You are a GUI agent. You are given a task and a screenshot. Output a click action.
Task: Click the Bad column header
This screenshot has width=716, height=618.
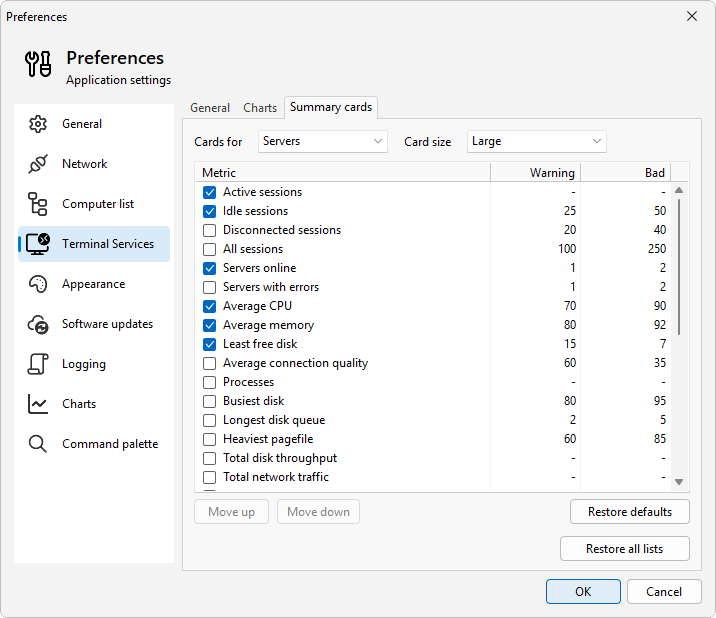[626, 173]
